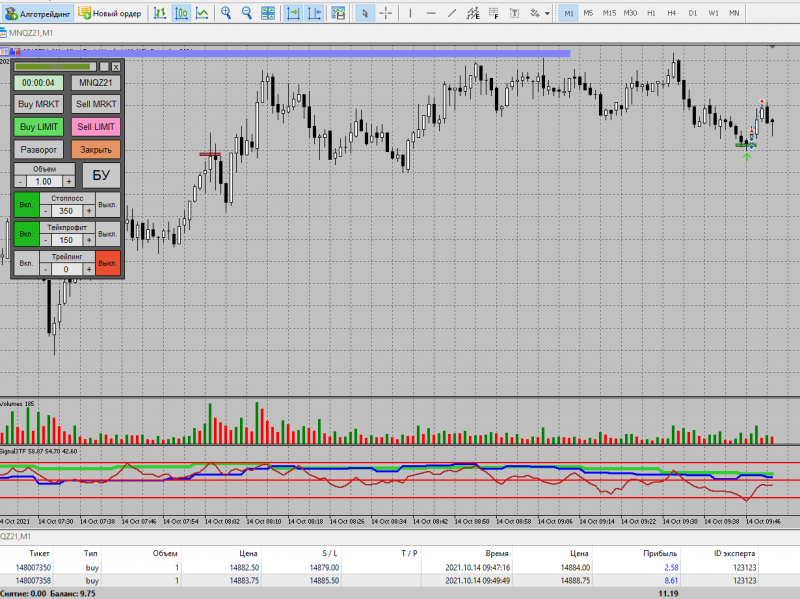Place a Buy LIMIT order
This screenshot has height=599, width=800.
pos(39,127)
